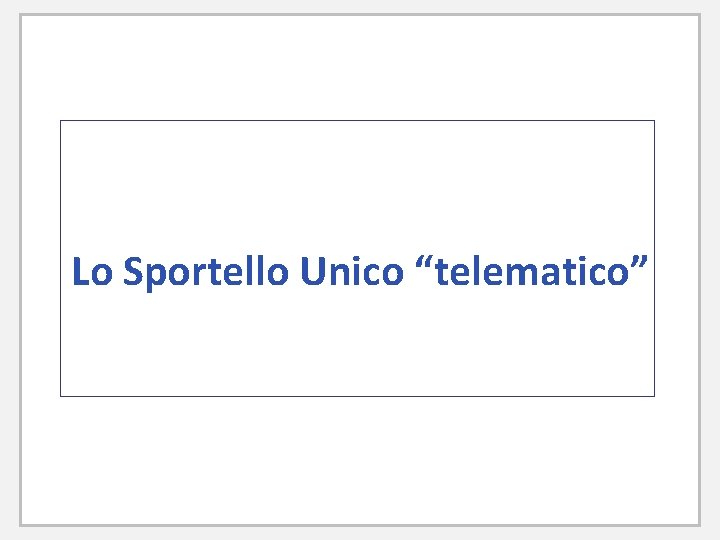Click the white slide area below the text box

(357, 458)
